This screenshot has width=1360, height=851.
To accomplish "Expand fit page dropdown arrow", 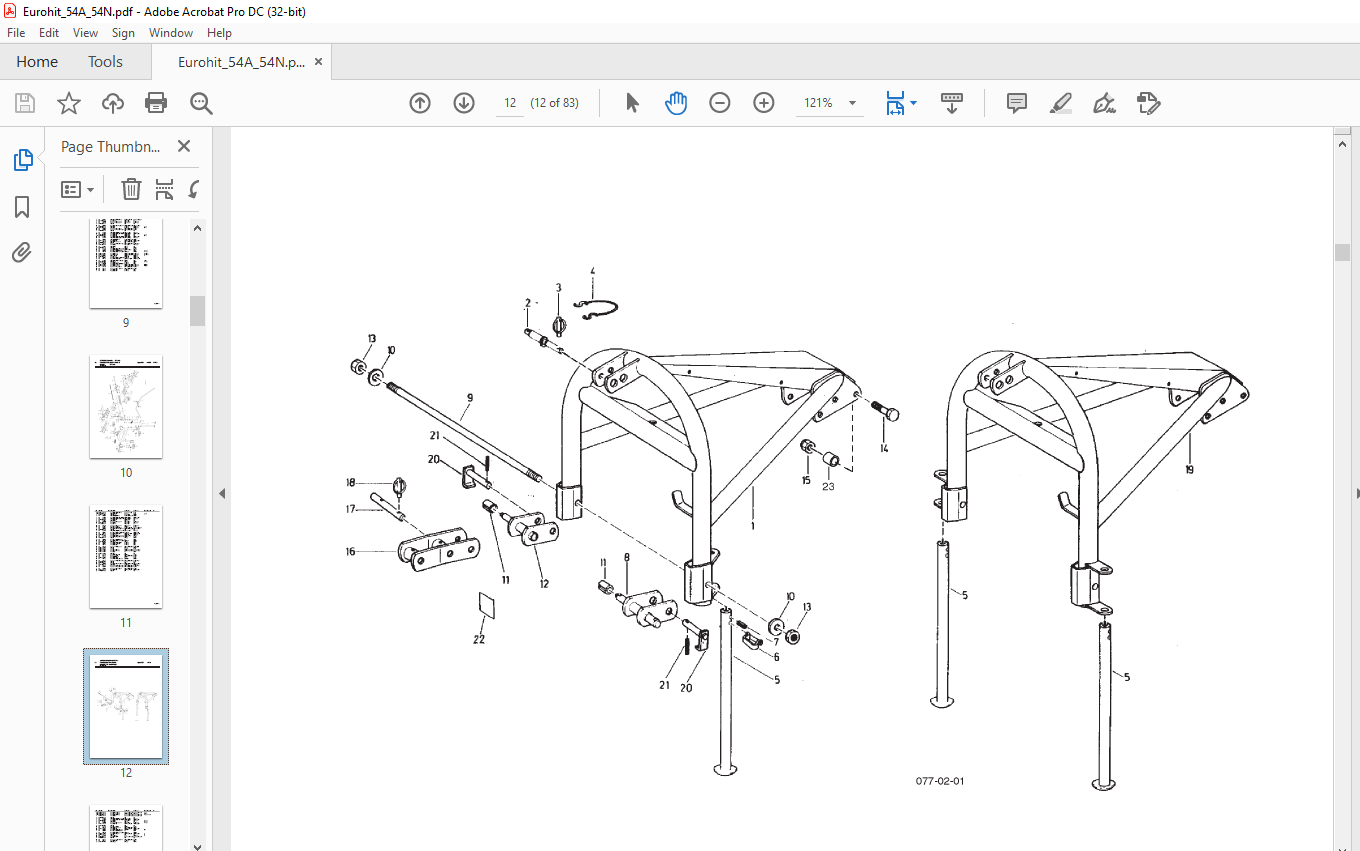I will (x=913, y=104).
